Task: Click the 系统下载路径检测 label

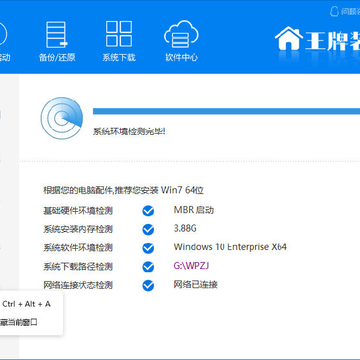Action: tap(78, 267)
